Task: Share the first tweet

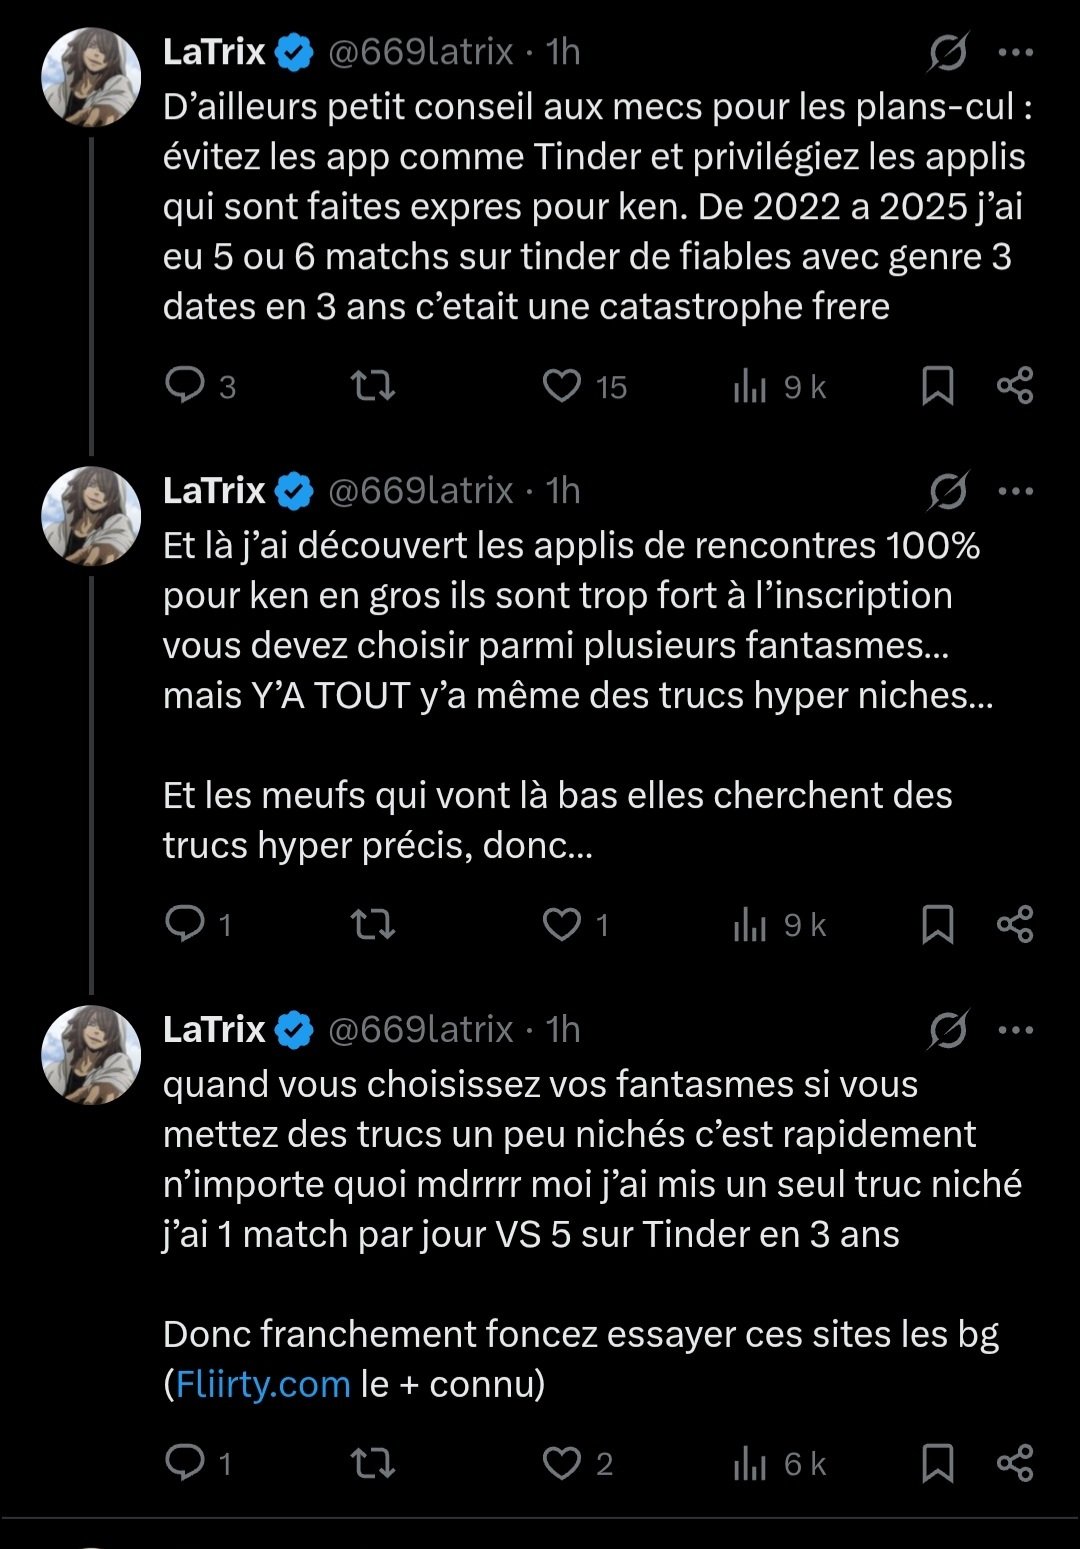Action: 1015,386
